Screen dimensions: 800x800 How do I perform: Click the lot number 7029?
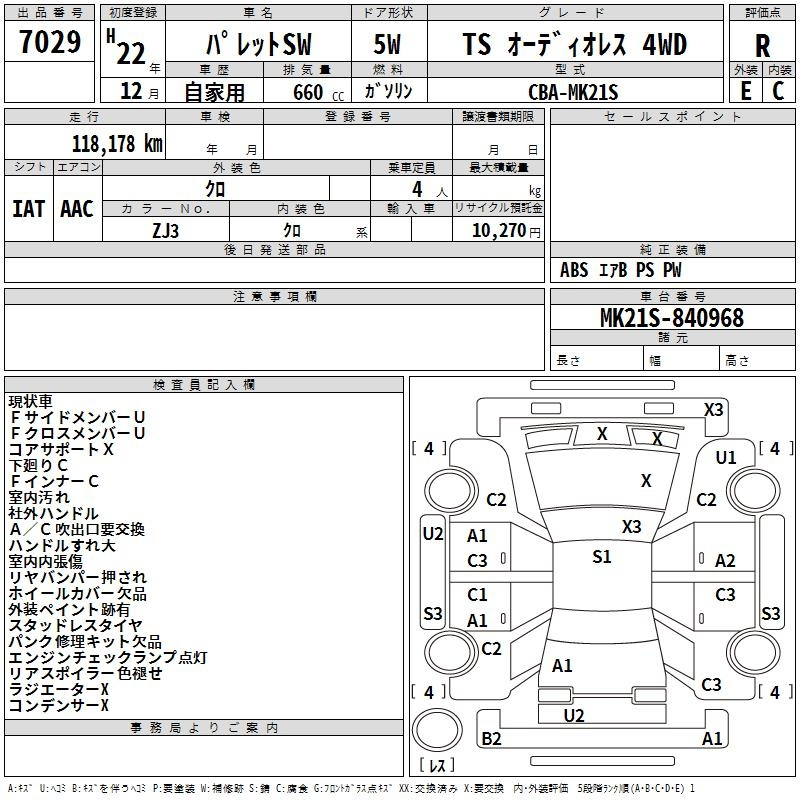tap(50, 43)
